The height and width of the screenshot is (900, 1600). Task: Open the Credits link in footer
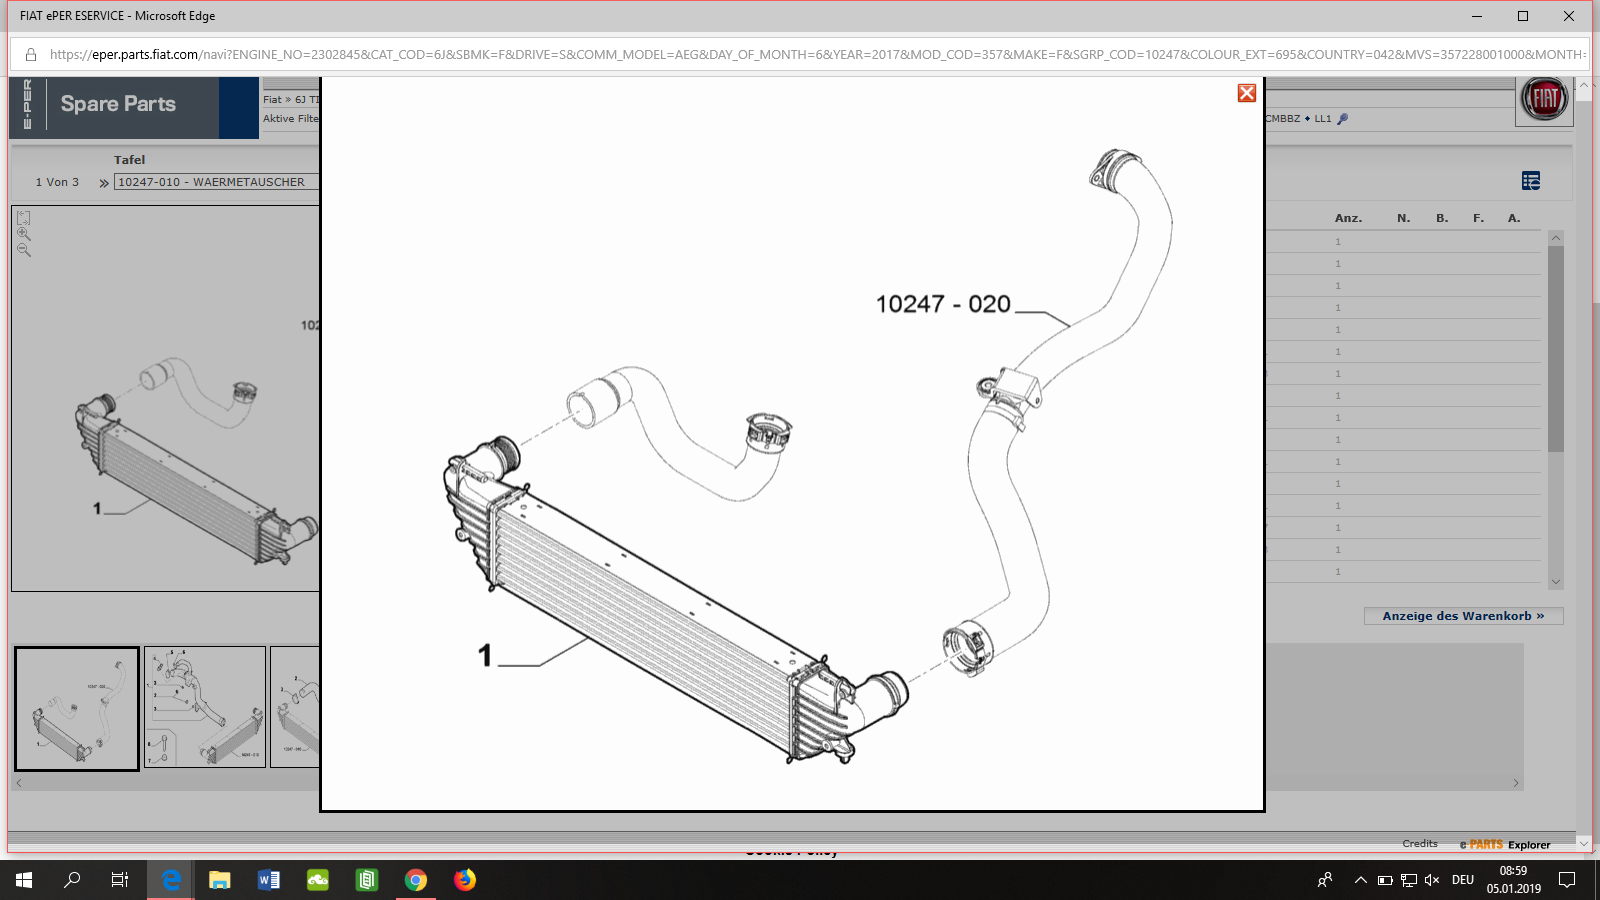pyautogui.click(x=1419, y=844)
